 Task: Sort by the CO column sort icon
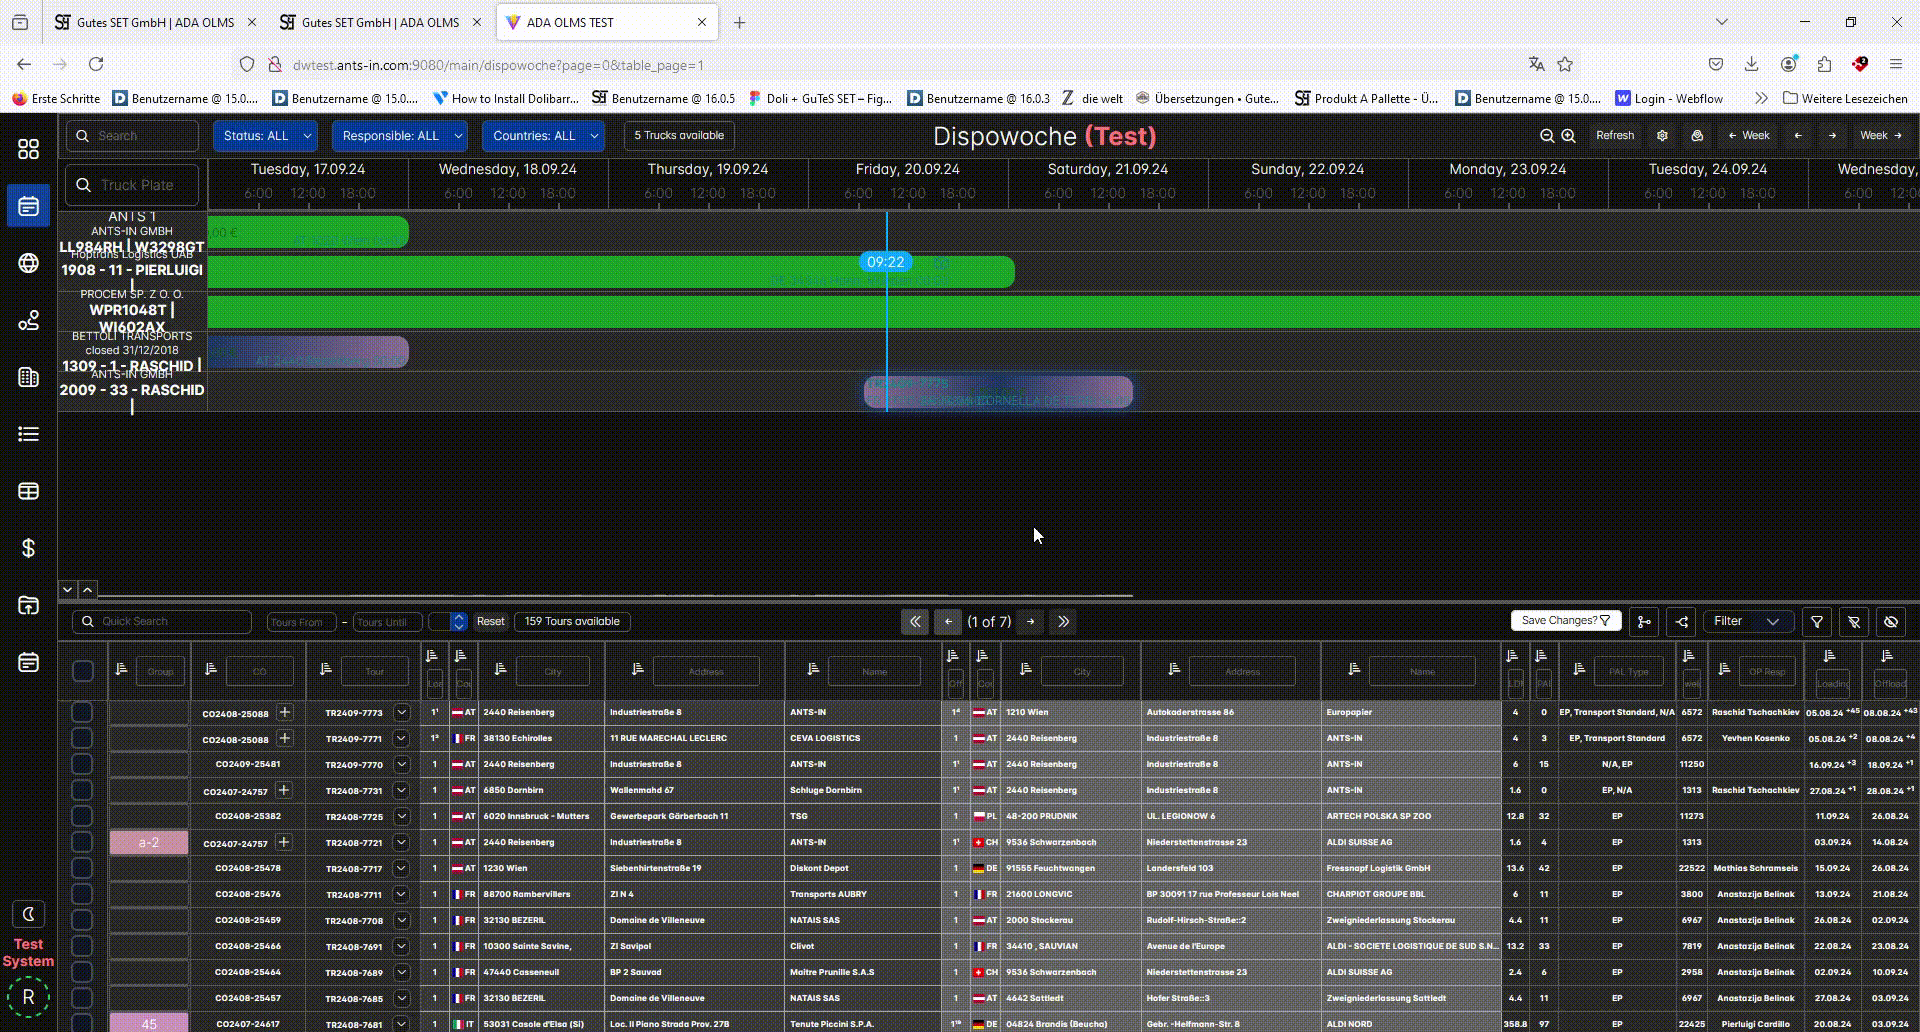210,669
